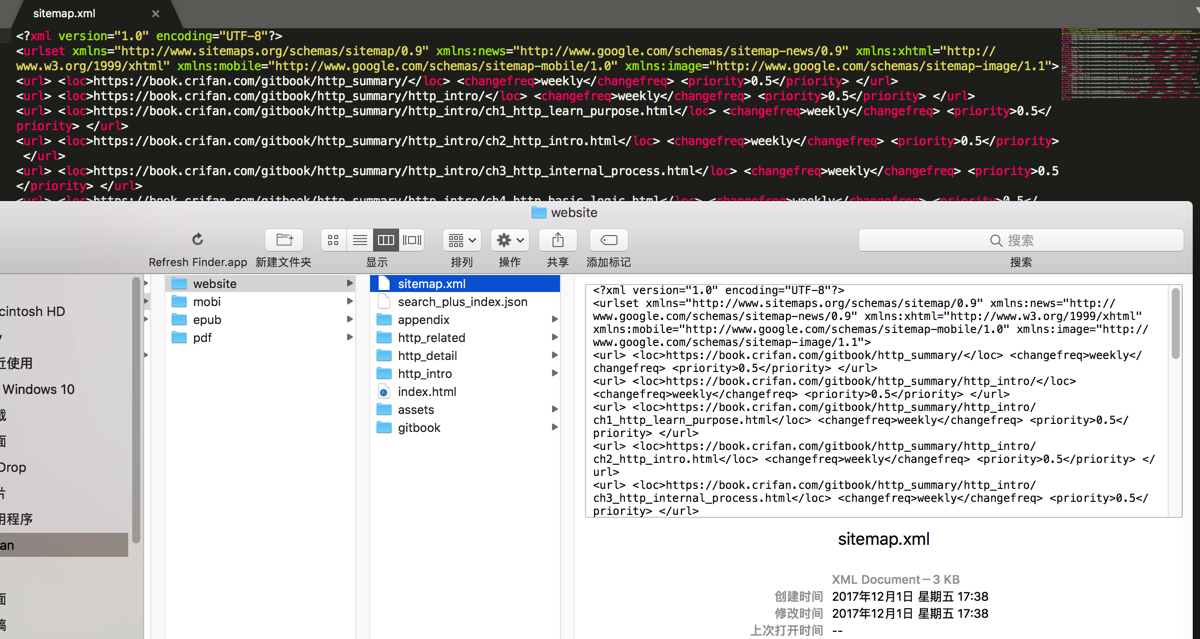Select the website folder in column
This screenshot has height=639, width=1200.
260,284
